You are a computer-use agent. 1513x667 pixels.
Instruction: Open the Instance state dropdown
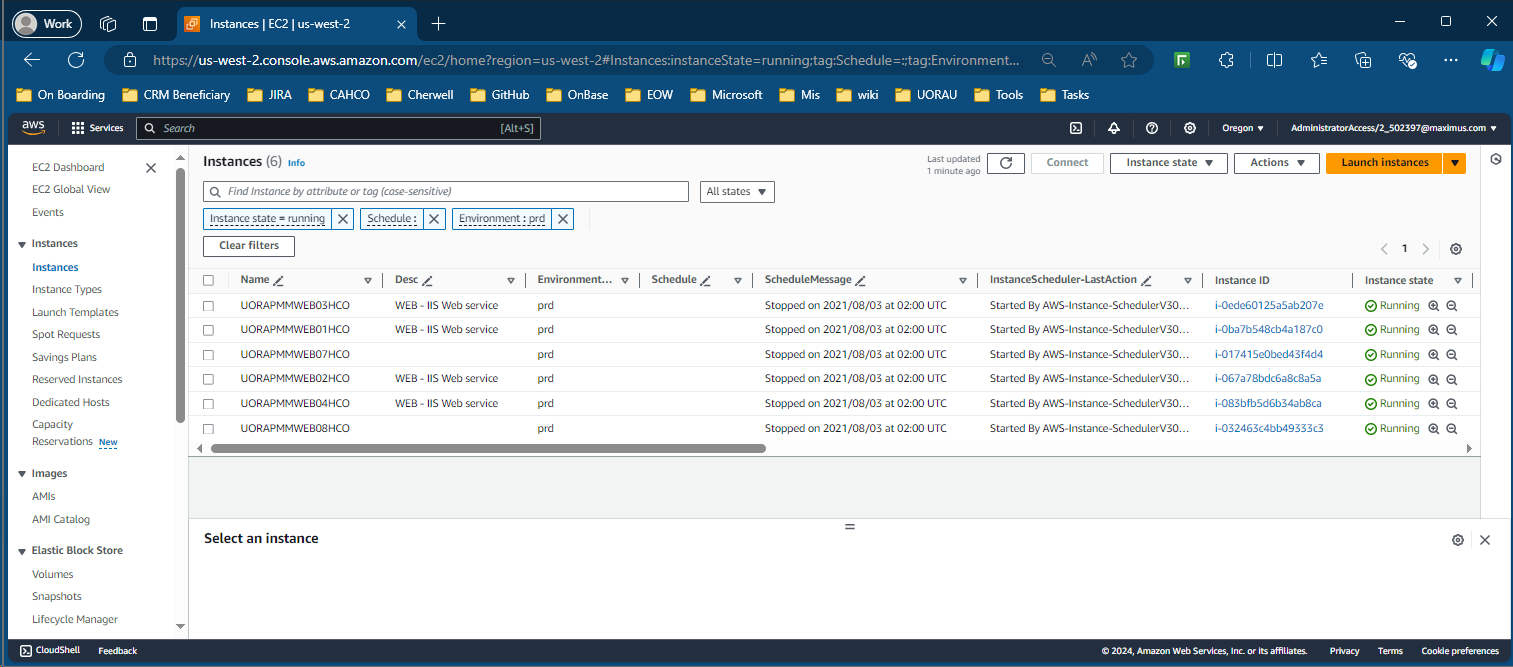pos(1168,163)
